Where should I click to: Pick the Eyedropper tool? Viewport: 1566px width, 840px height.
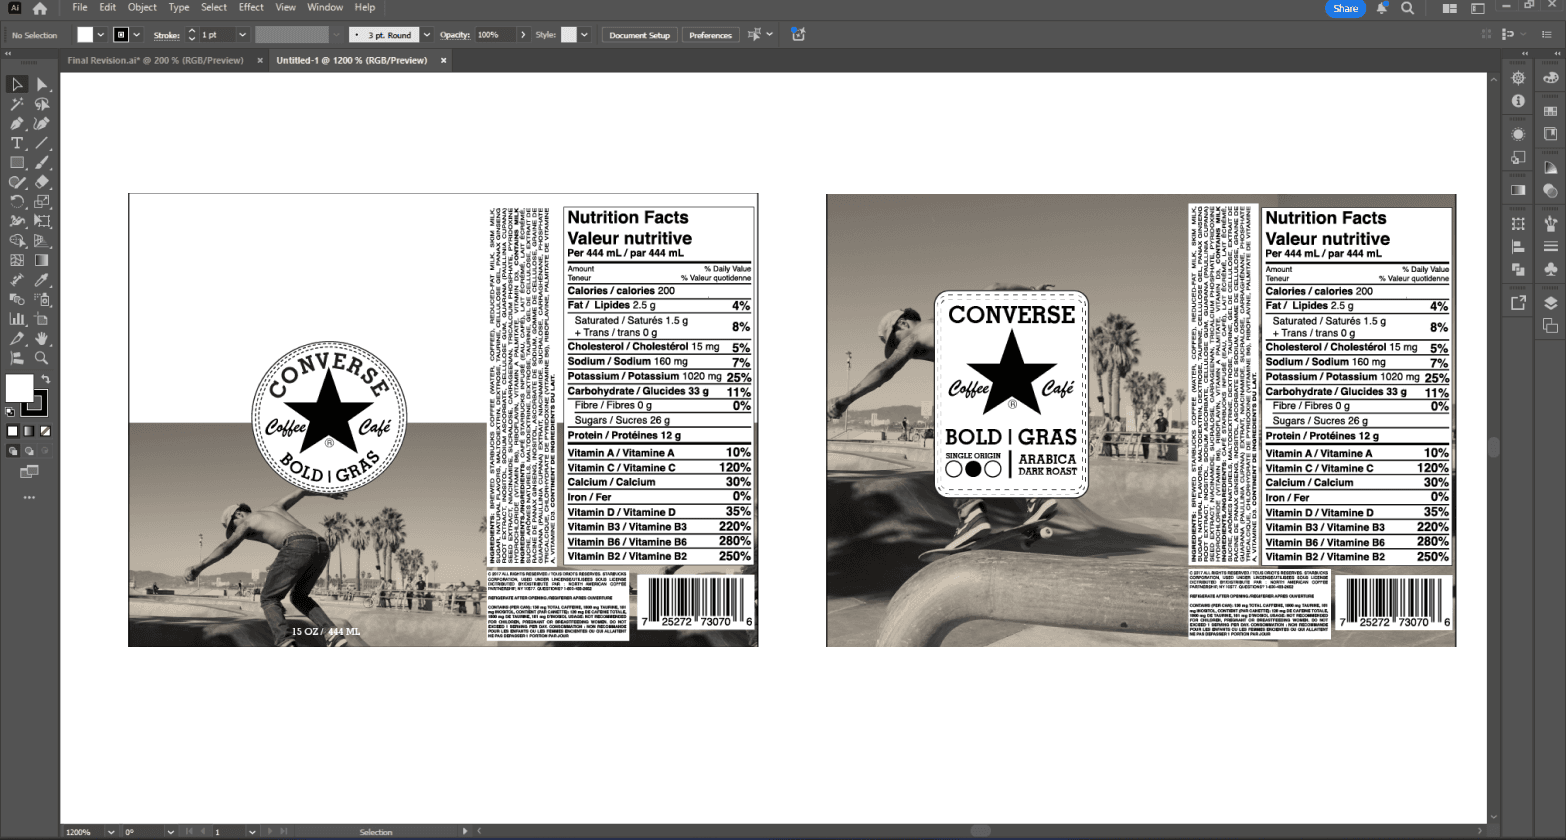point(42,280)
